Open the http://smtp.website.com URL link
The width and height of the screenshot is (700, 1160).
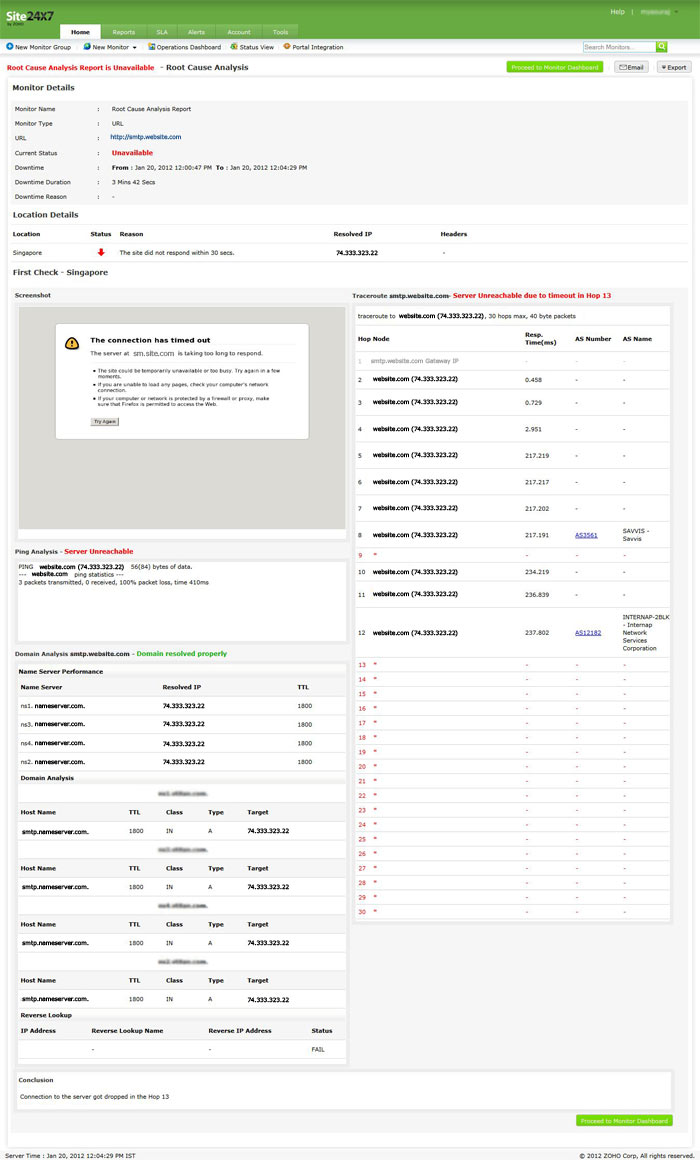[x=145, y=137]
